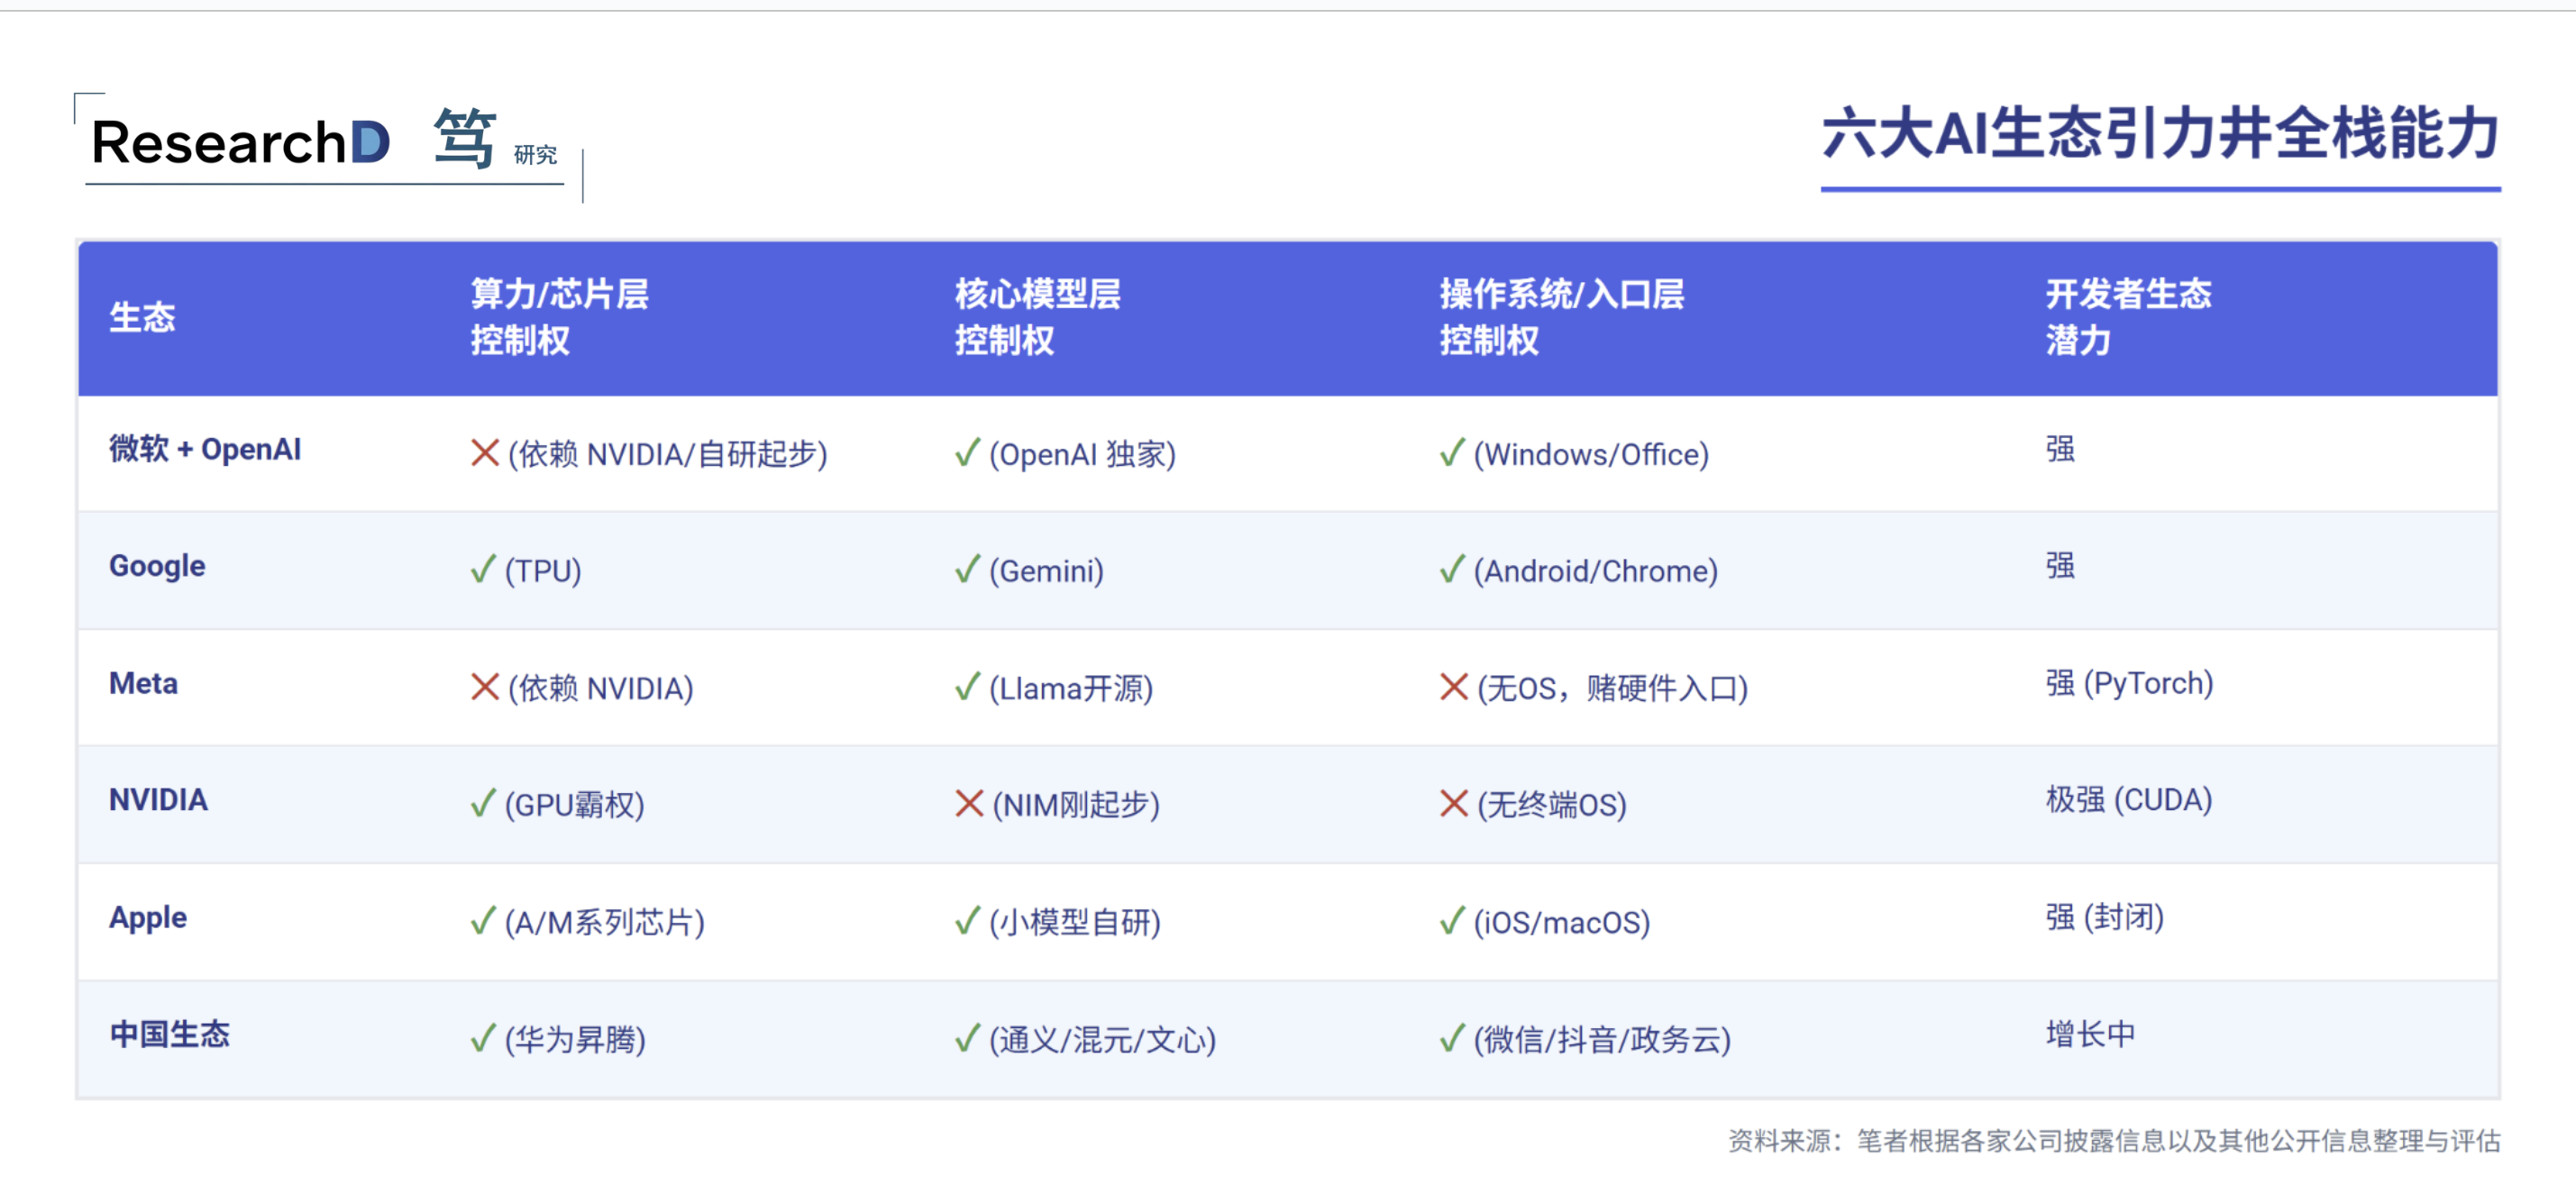Viewport: 2576px width, 1194px height.
Task: Click the 资料来源 footnote text
Action: [x=2114, y=1141]
